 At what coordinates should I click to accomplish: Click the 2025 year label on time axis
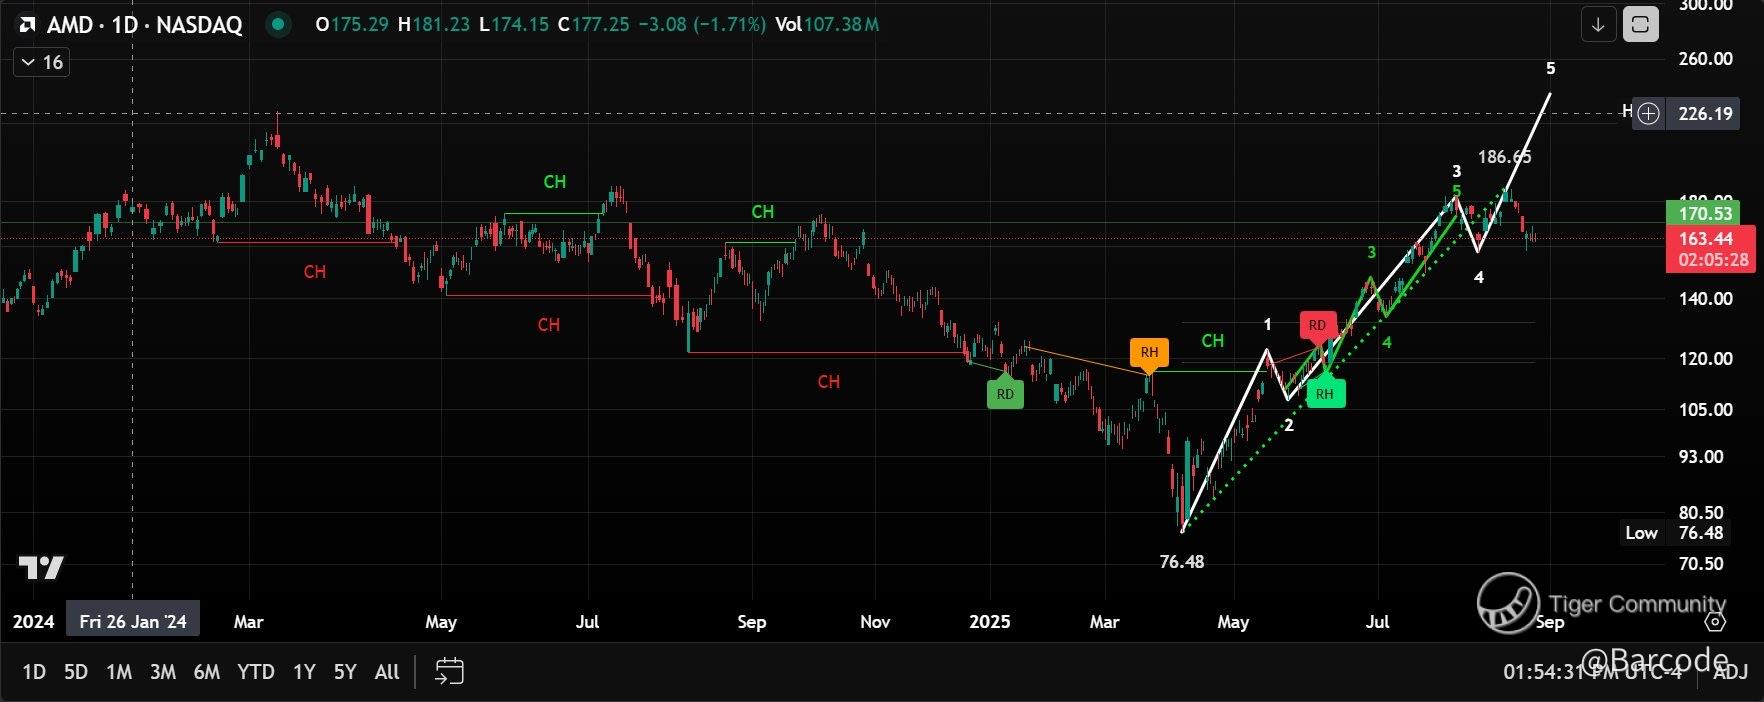click(x=990, y=621)
